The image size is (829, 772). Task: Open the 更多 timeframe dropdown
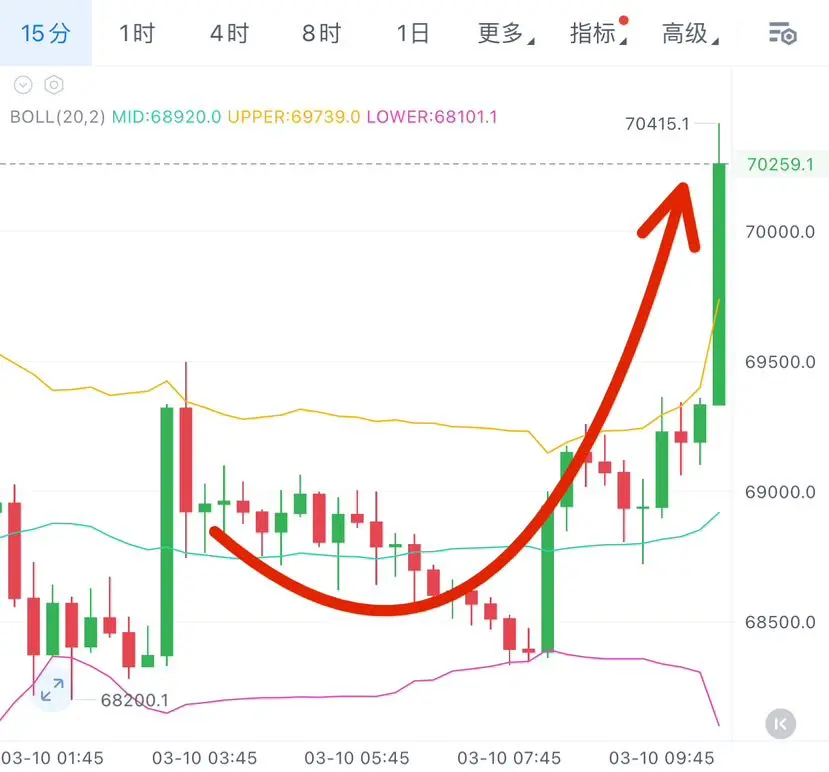[505, 33]
